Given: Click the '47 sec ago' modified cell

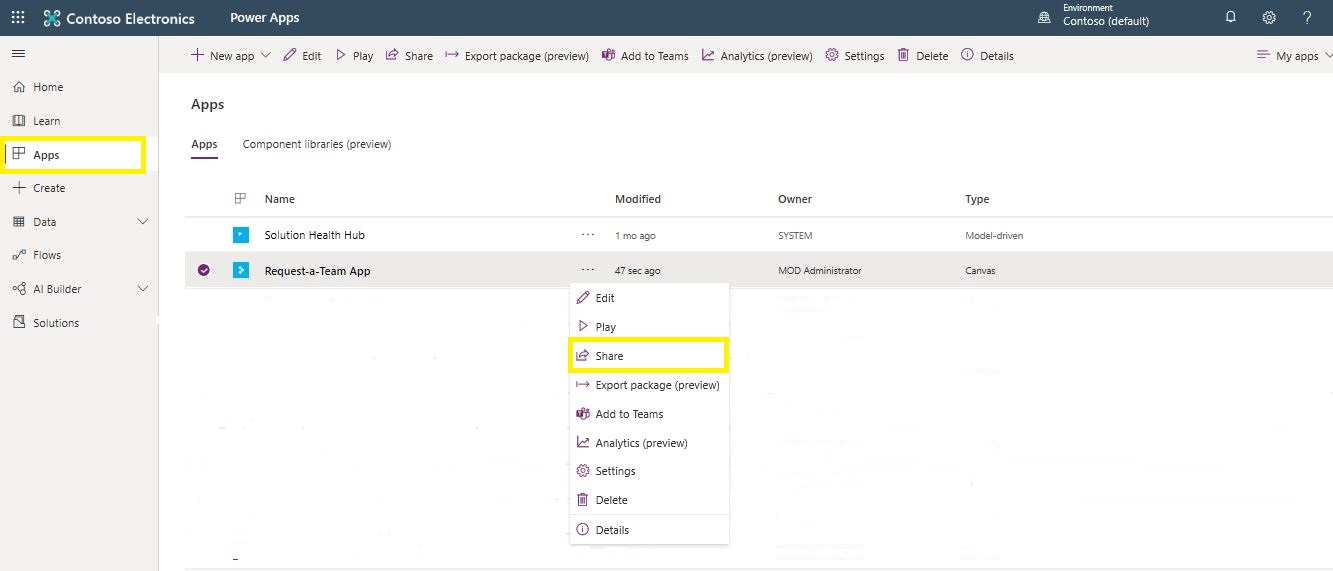Looking at the screenshot, I should [x=637, y=271].
